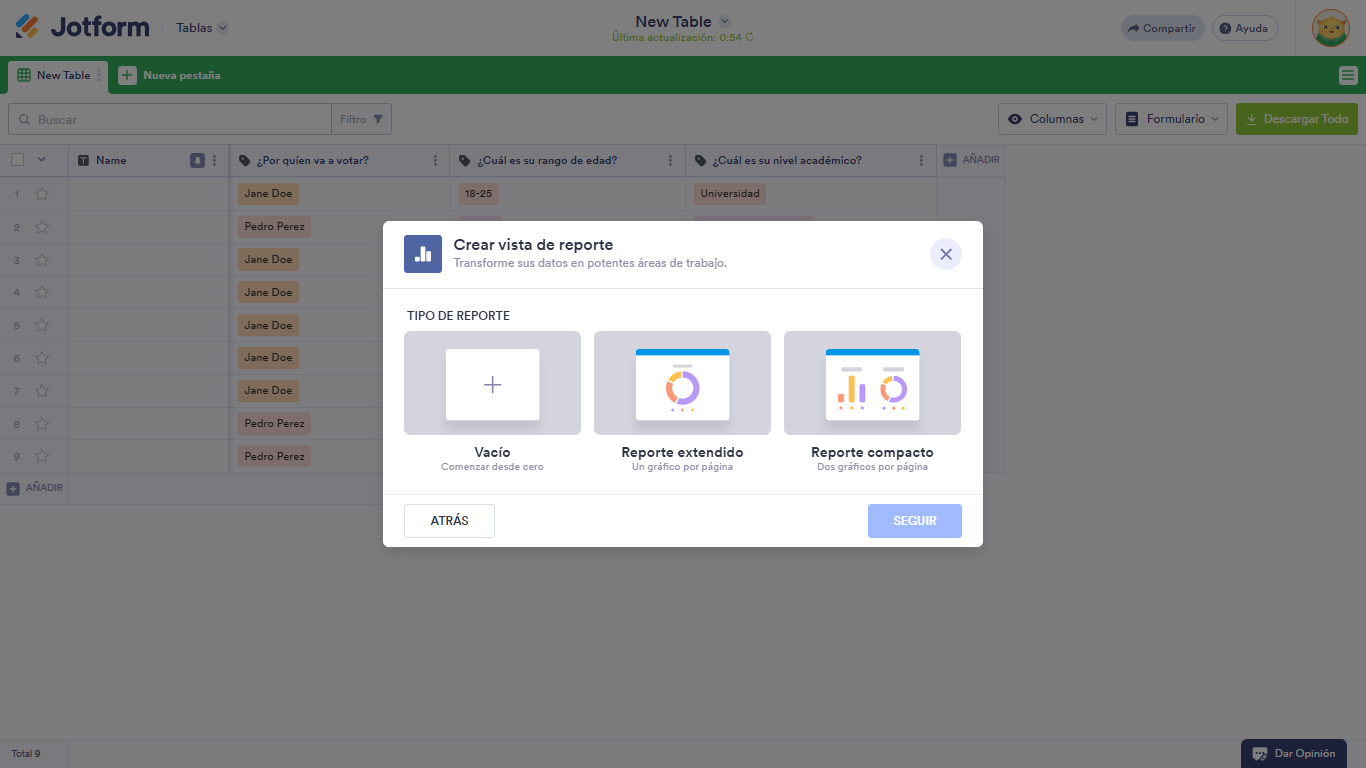Screen dimensions: 1366x768
Task: Open the Formulario dropdown
Action: tap(1171, 118)
